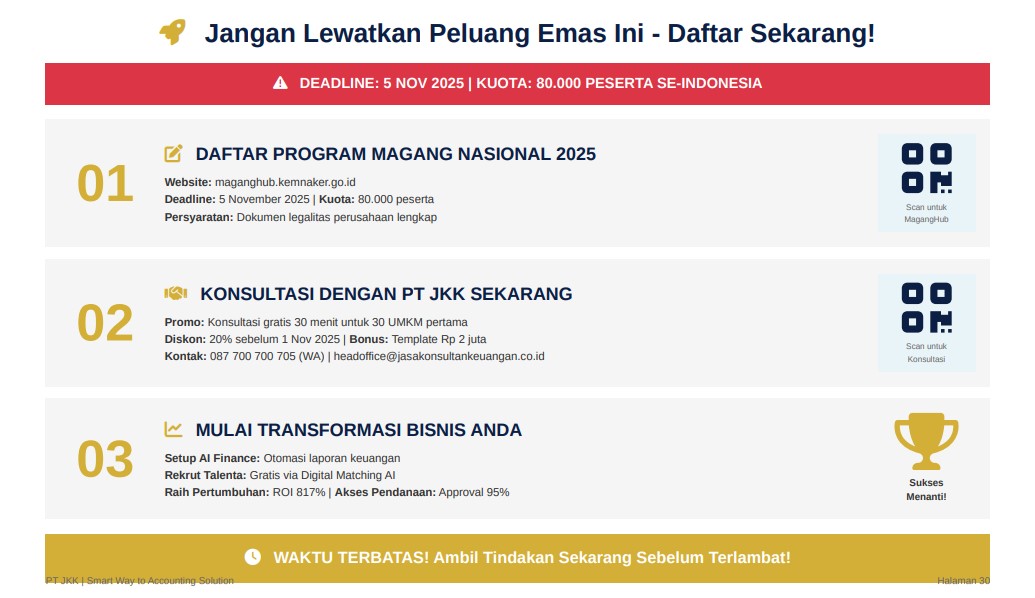Click the red DEADLINE 5 NOV 2025 banner
The image size is (1035, 598).
tap(517, 83)
